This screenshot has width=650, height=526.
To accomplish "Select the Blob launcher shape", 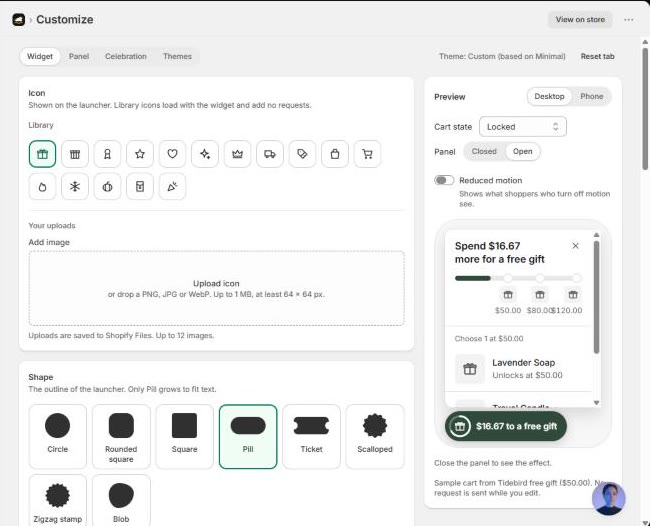I will pyautogui.click(x=121, y=501).
